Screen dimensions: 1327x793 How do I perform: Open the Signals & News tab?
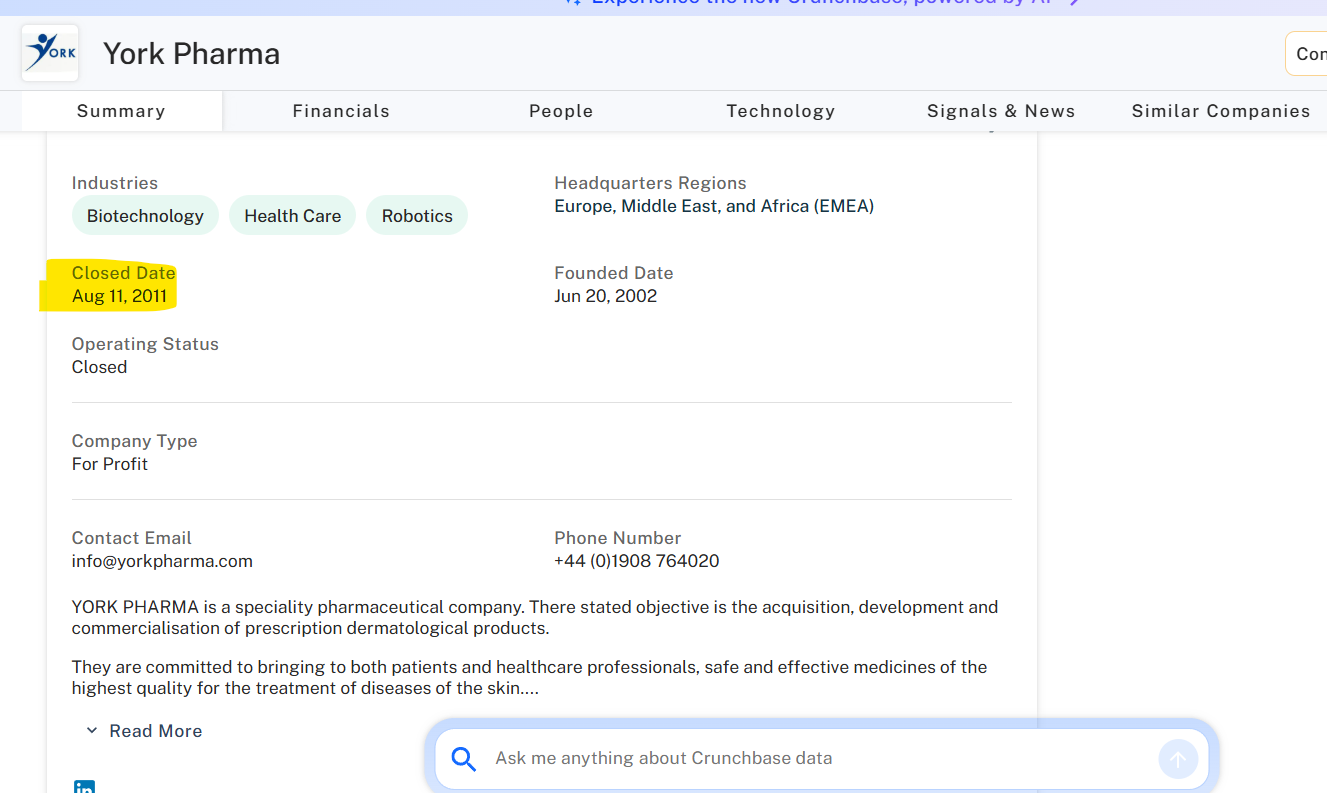tap(1001, 111)
